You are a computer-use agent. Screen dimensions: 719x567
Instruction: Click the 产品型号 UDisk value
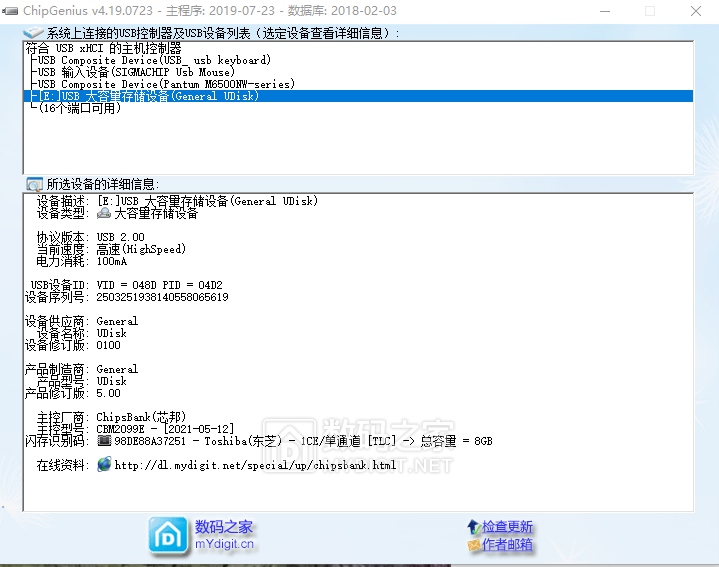click(111, 381)
